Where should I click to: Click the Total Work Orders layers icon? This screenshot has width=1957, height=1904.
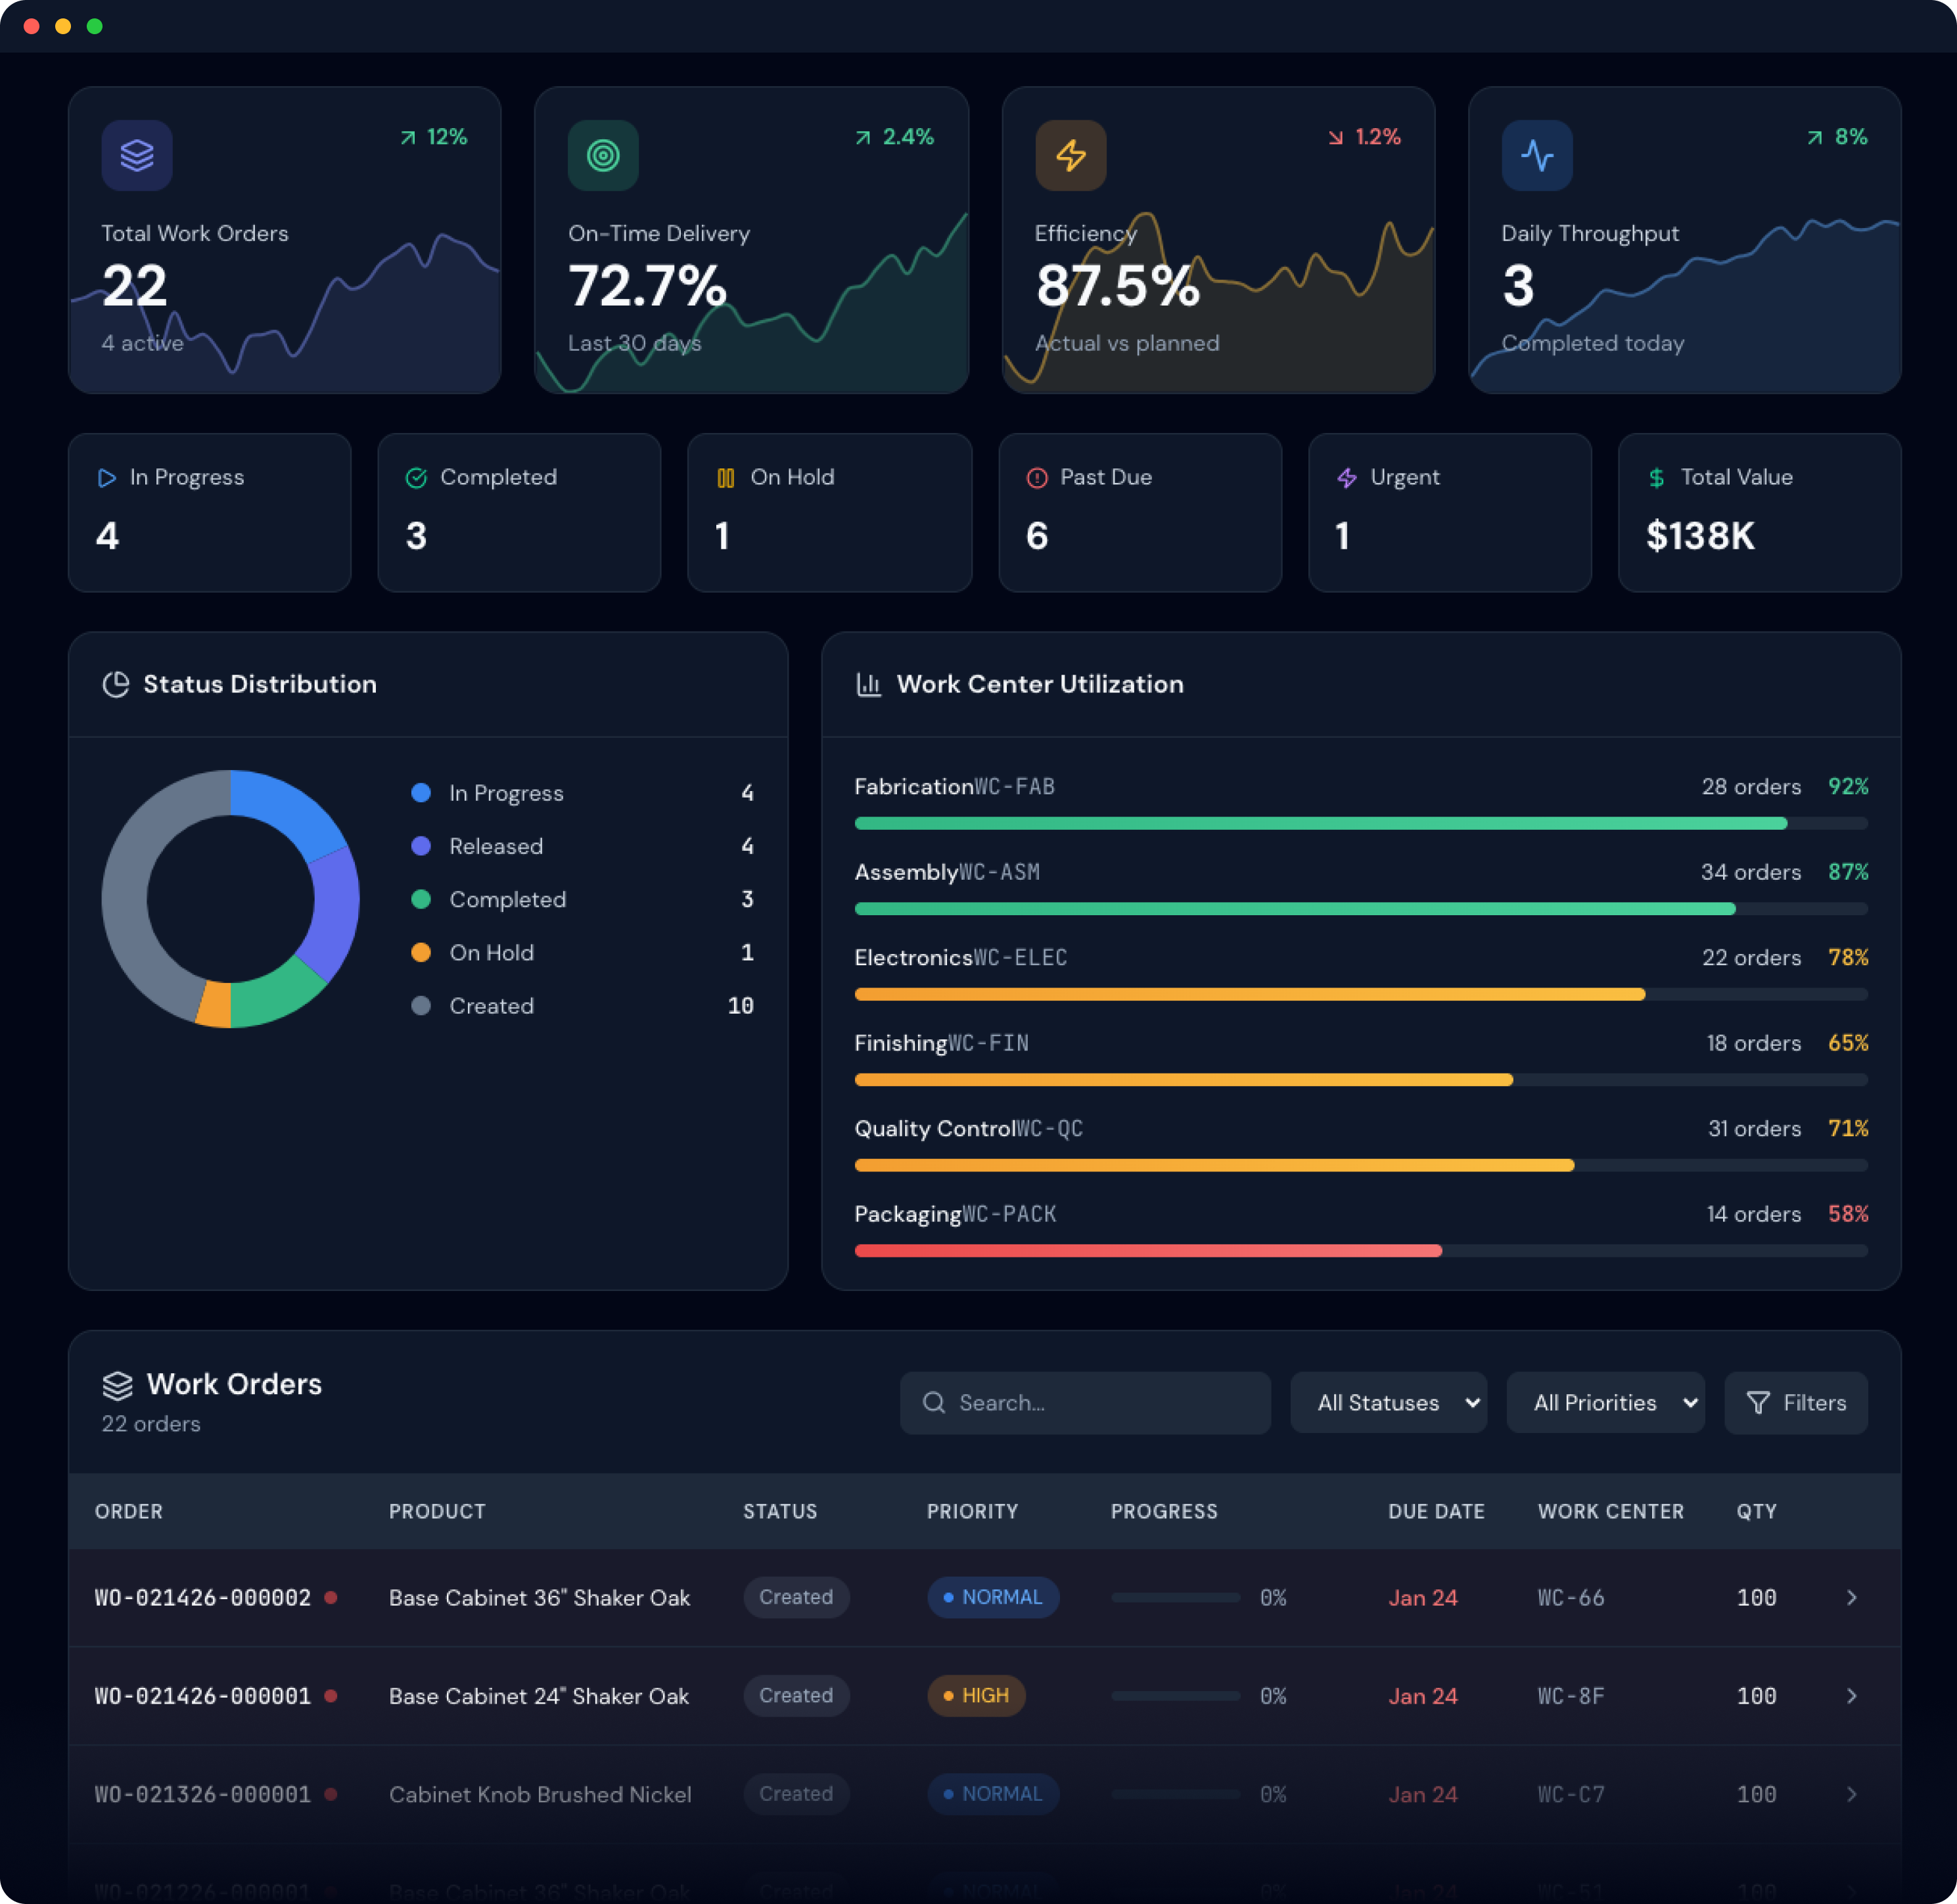[x=137, y=155]
